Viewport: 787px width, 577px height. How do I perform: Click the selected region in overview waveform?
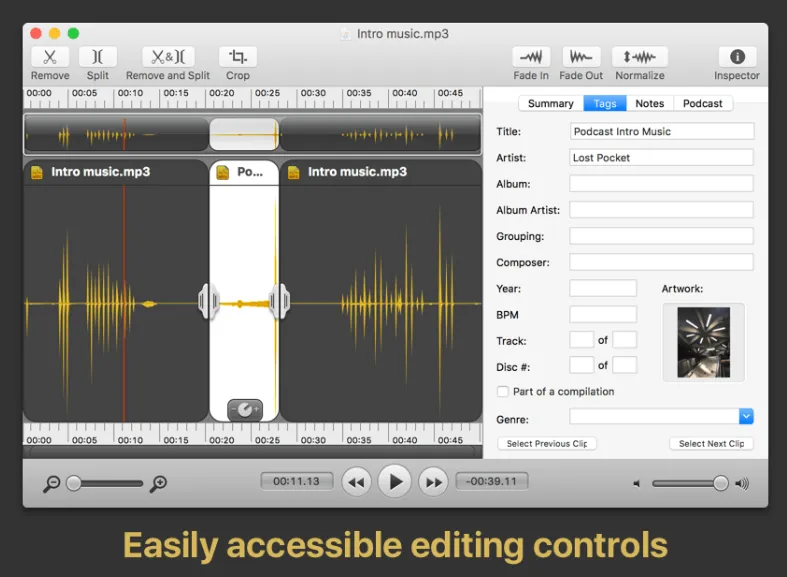point(244,134)
